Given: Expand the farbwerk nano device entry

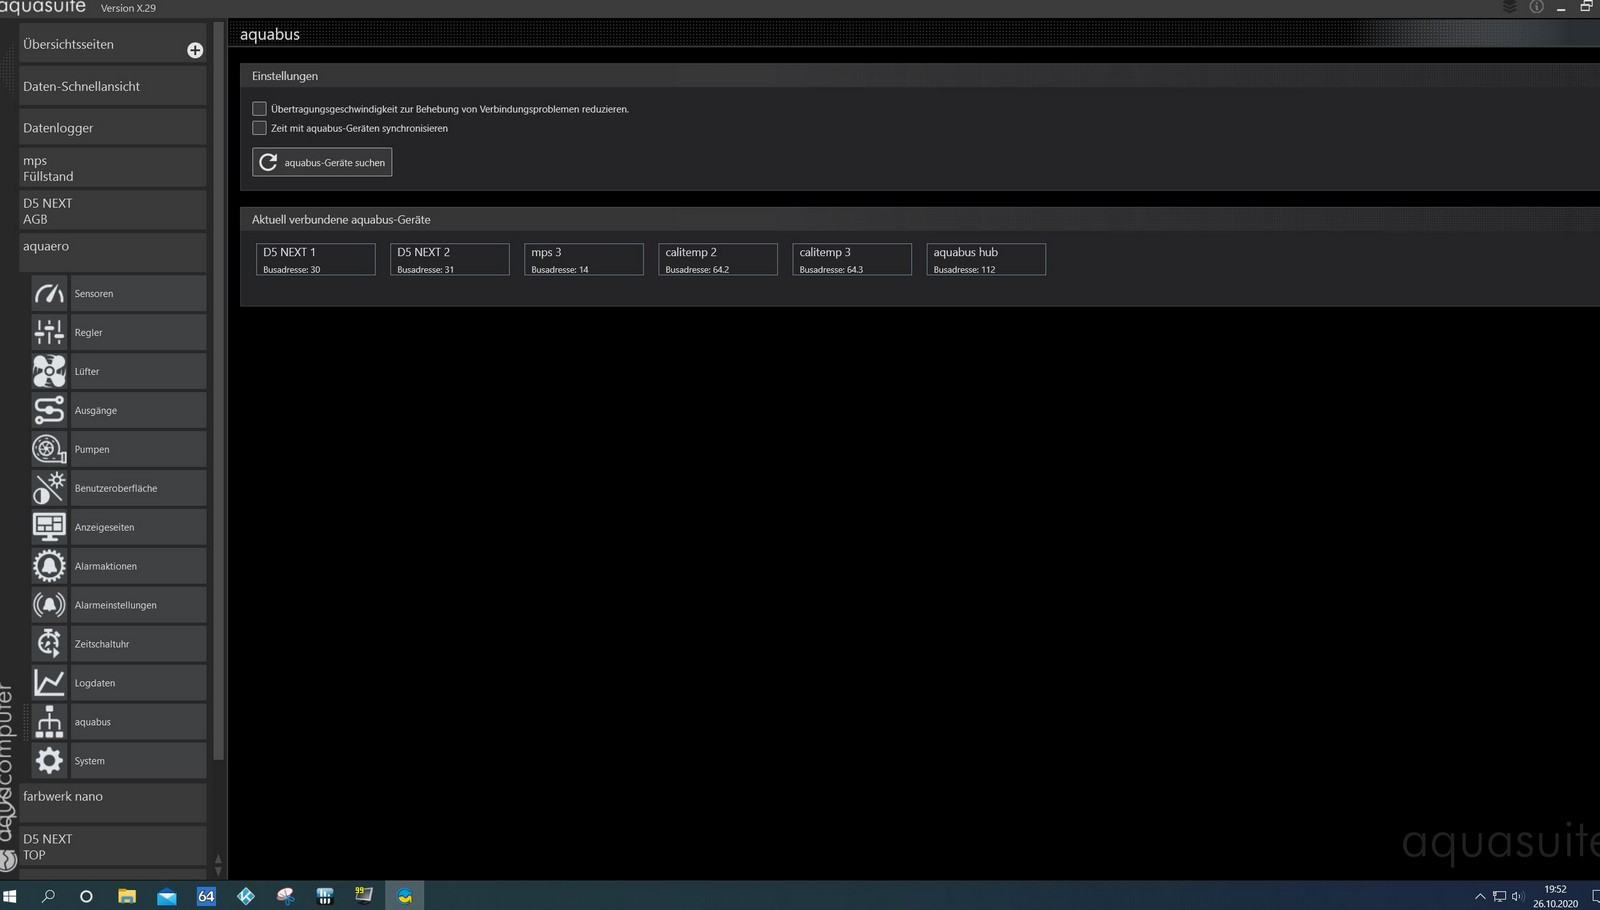Looking at the screenshot, I should (113, 803).
